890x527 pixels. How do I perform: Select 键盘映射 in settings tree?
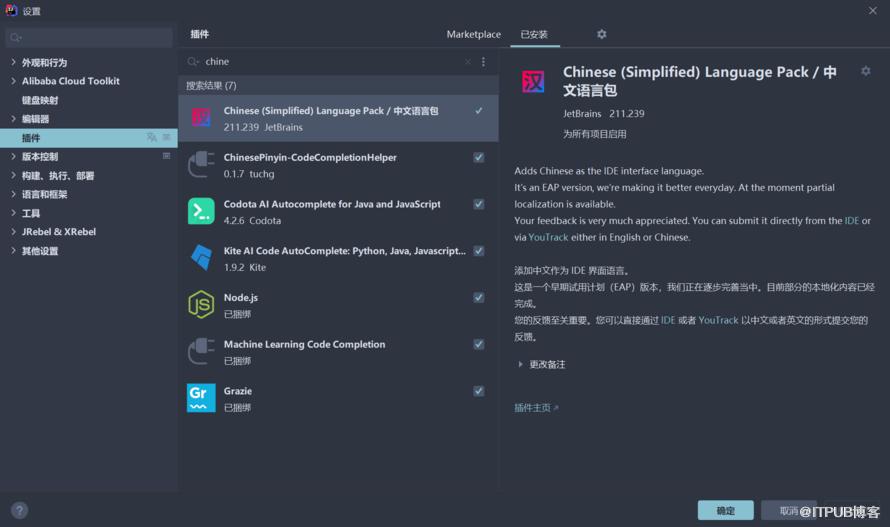point(40,100)
